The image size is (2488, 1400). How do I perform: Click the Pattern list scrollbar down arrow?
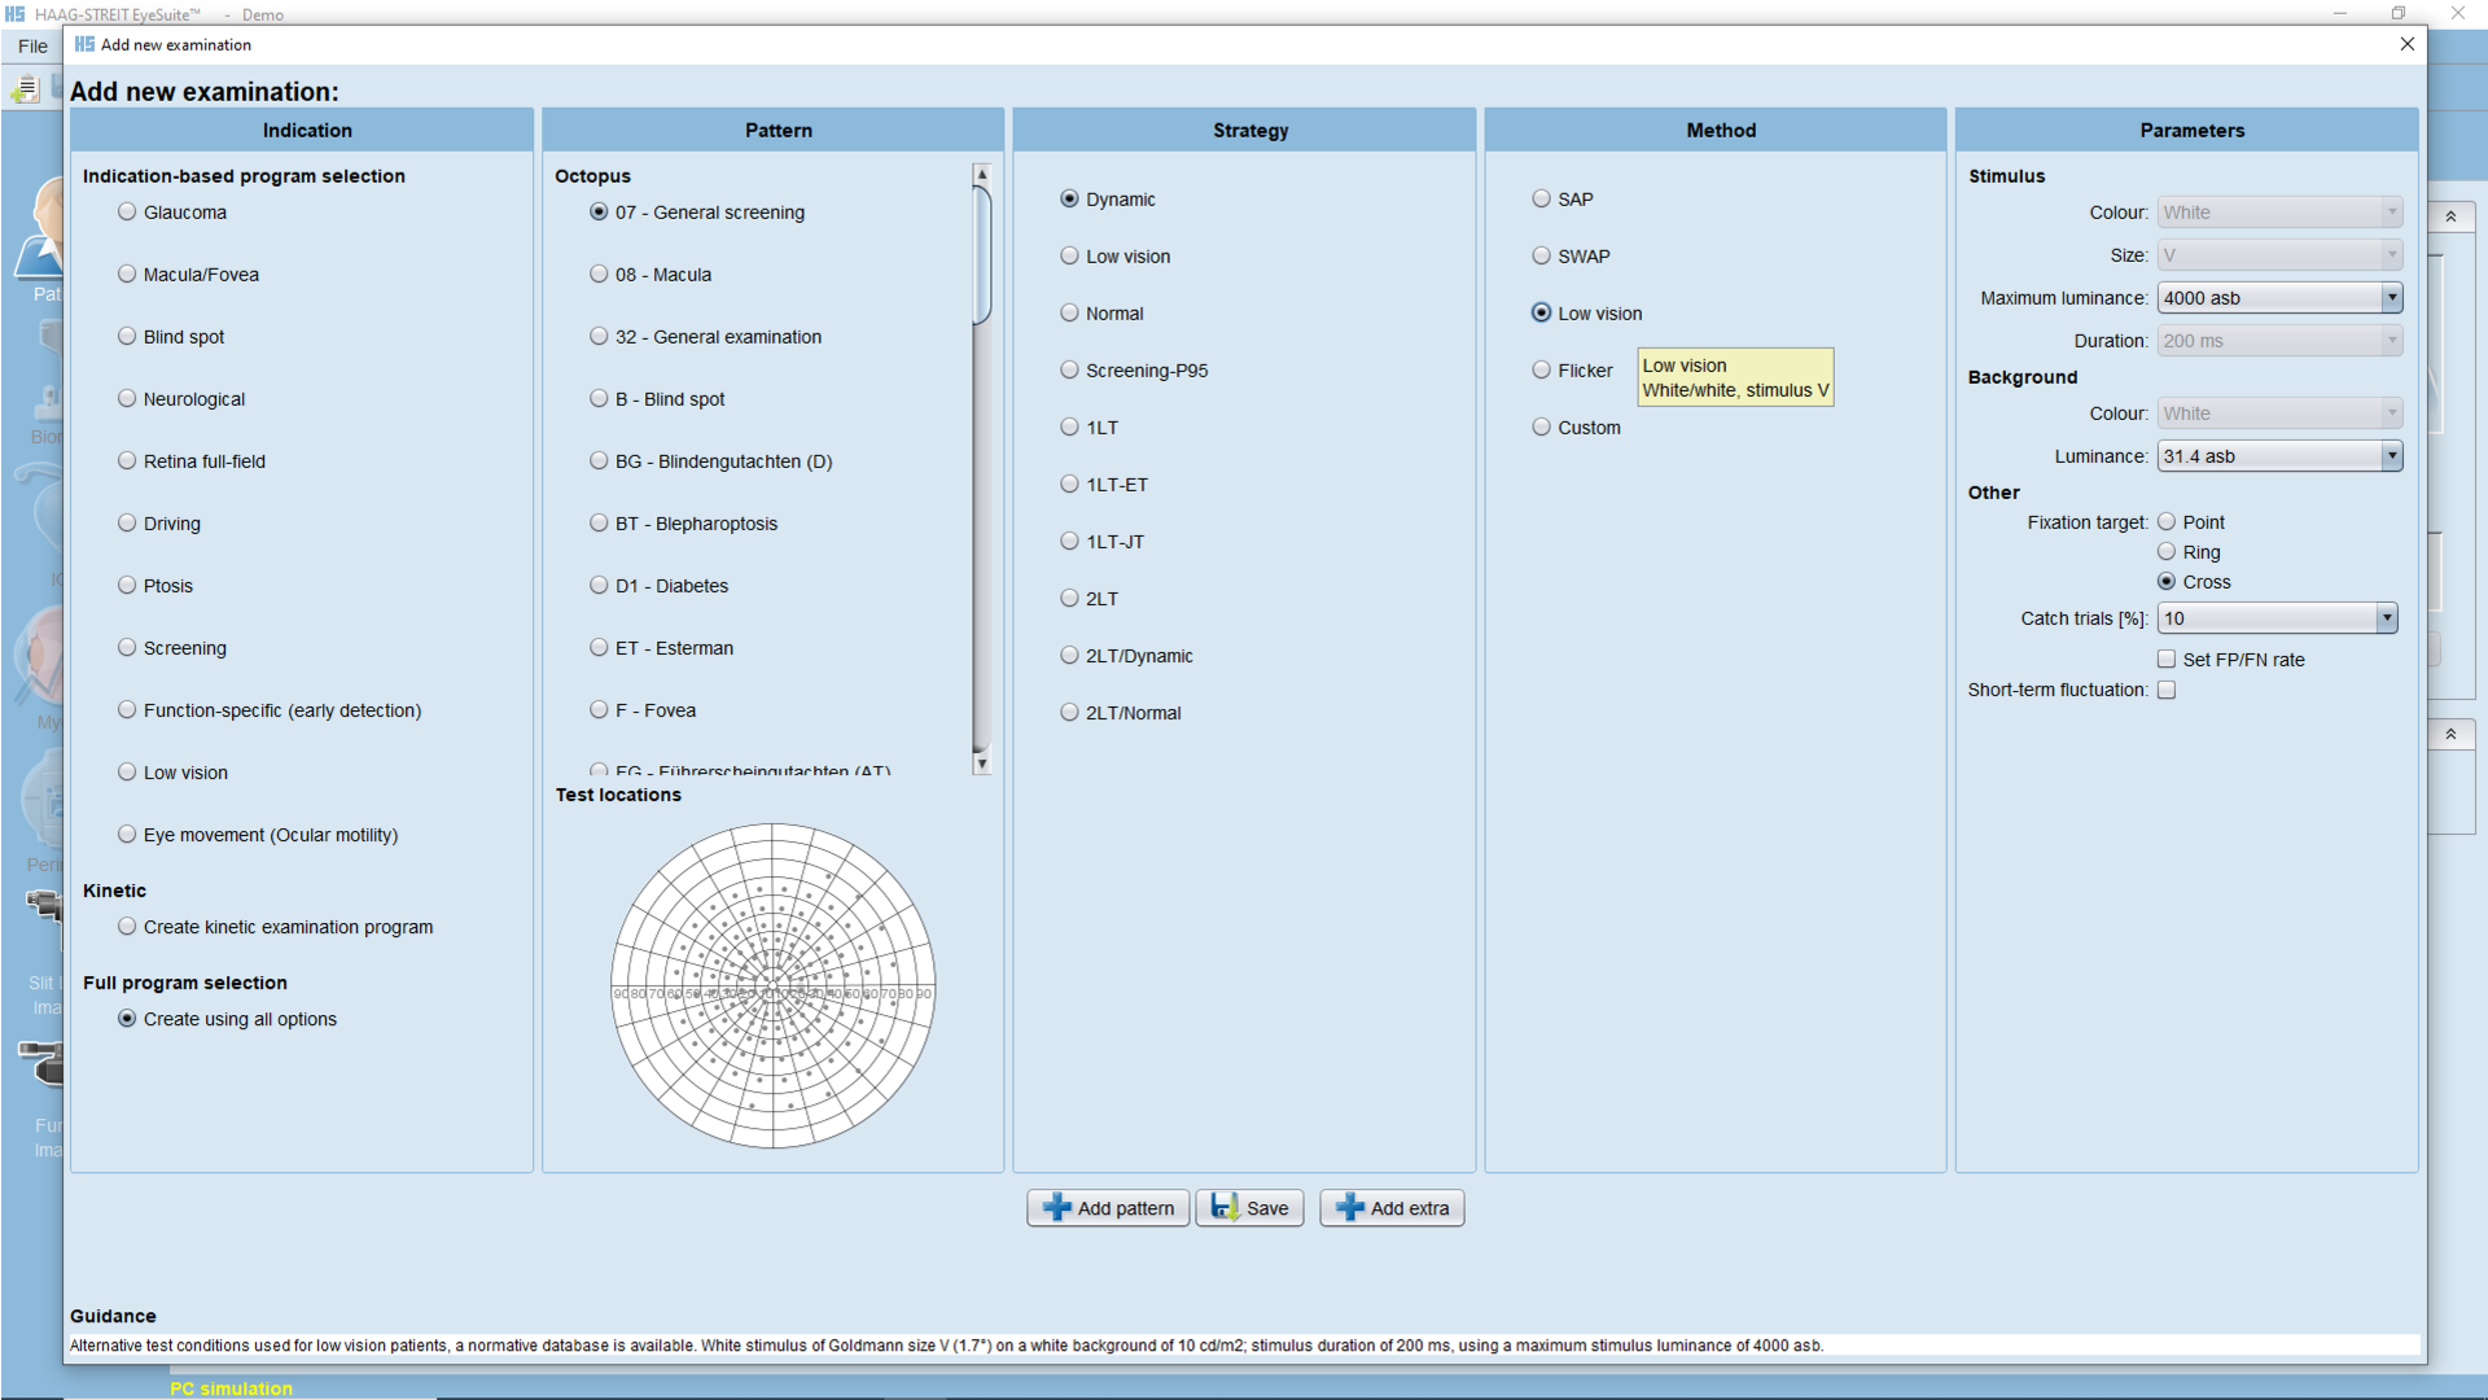click(982, 764)
